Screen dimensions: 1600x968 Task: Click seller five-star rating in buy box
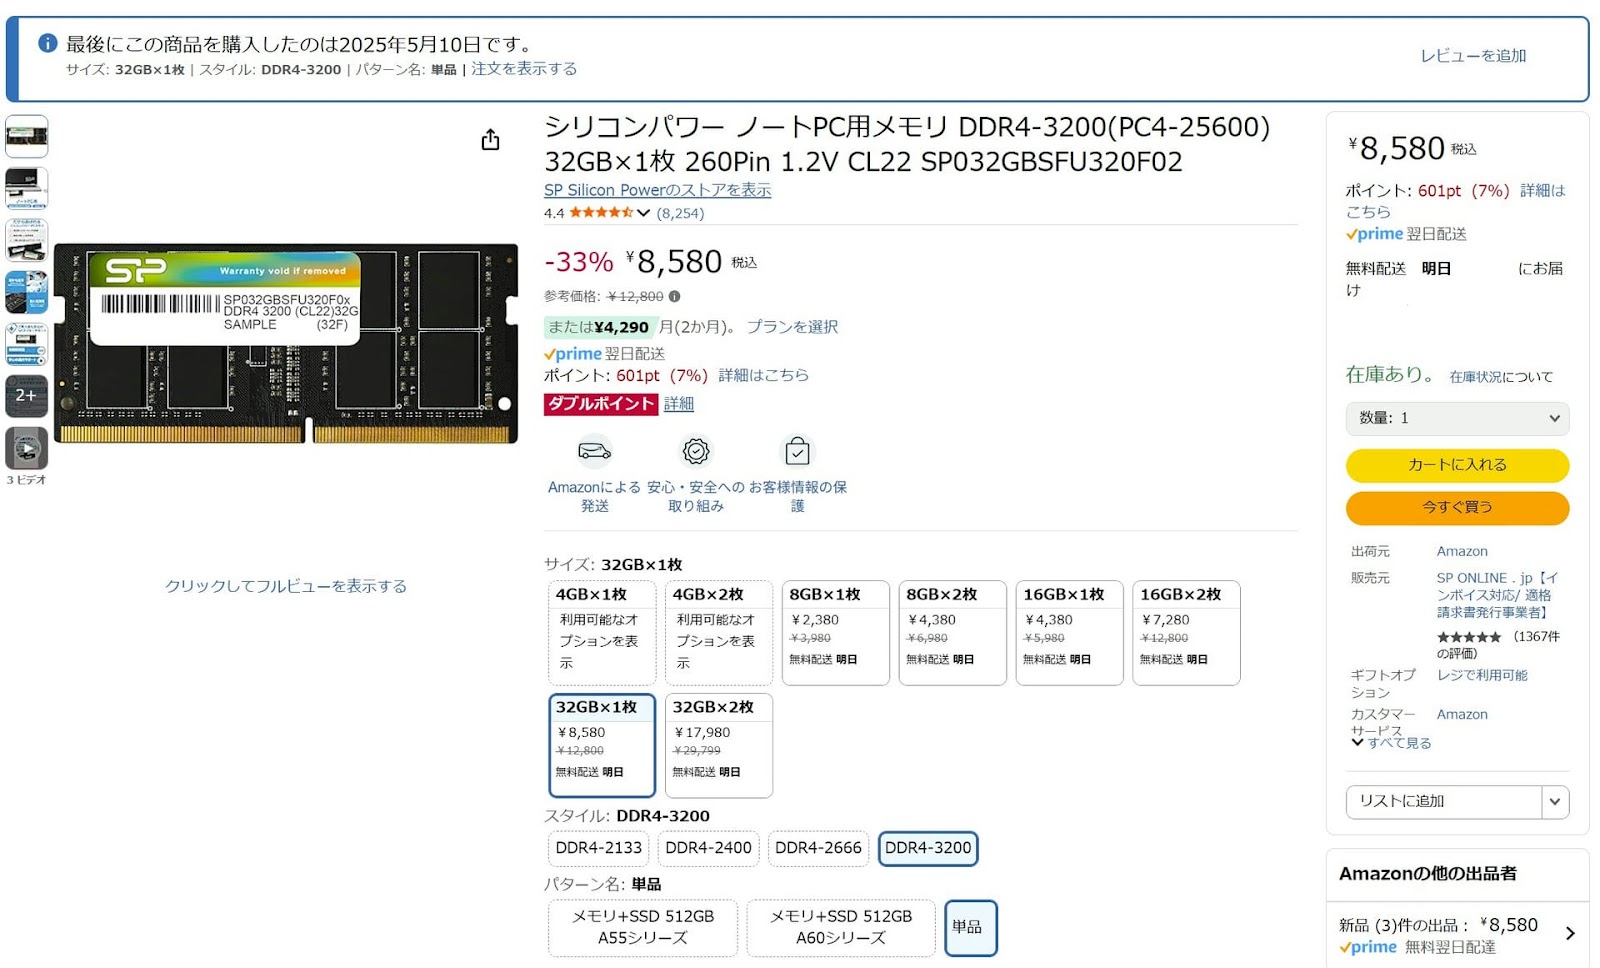click(1469, 637)
